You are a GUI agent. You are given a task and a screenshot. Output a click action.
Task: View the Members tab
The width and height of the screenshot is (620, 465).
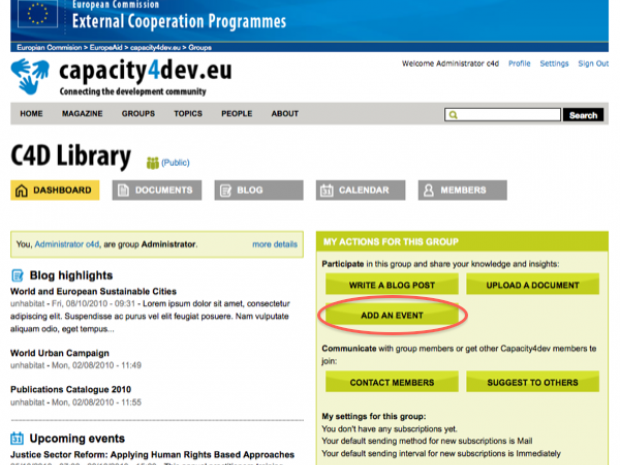pos(456,190)
